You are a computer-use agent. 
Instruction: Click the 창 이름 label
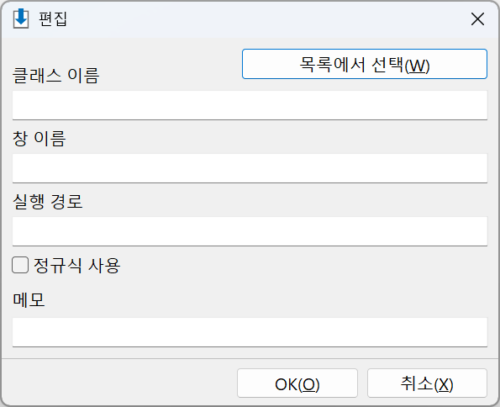point(39,138)
